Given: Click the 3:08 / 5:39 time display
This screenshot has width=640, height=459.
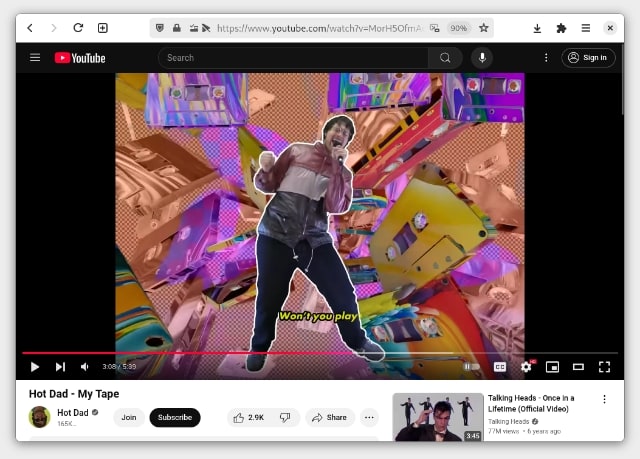Looking at the screenshot, I should tap(119, 366).
